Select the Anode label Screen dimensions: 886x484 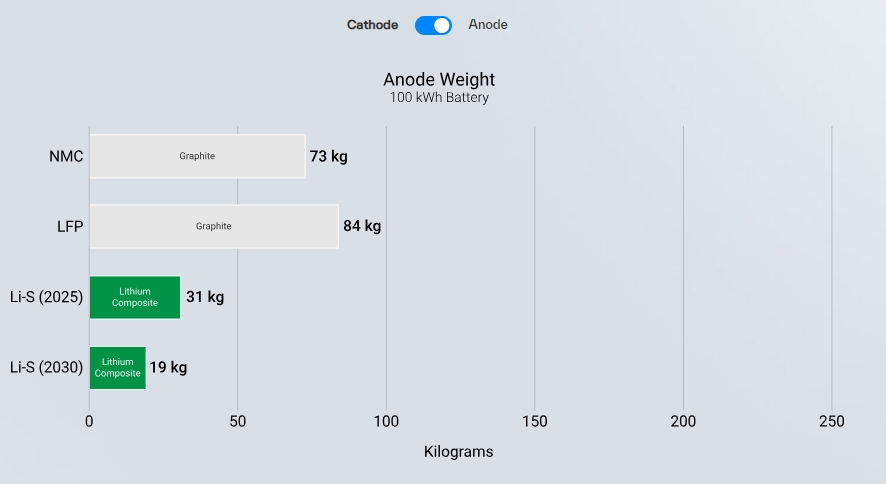tap(488, 24)
